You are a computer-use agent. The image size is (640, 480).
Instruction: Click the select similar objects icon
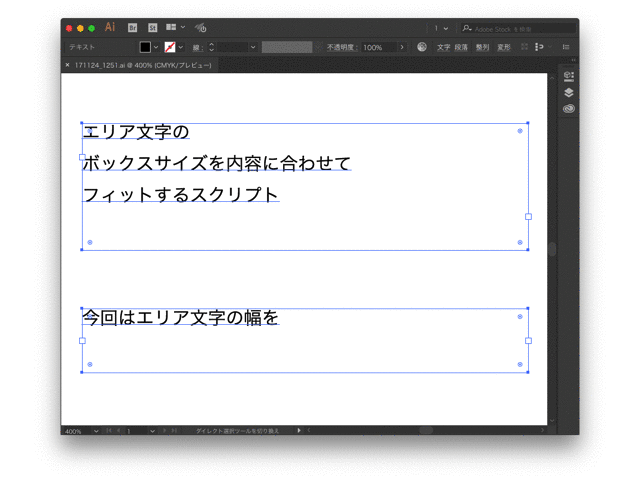[539, 47]
